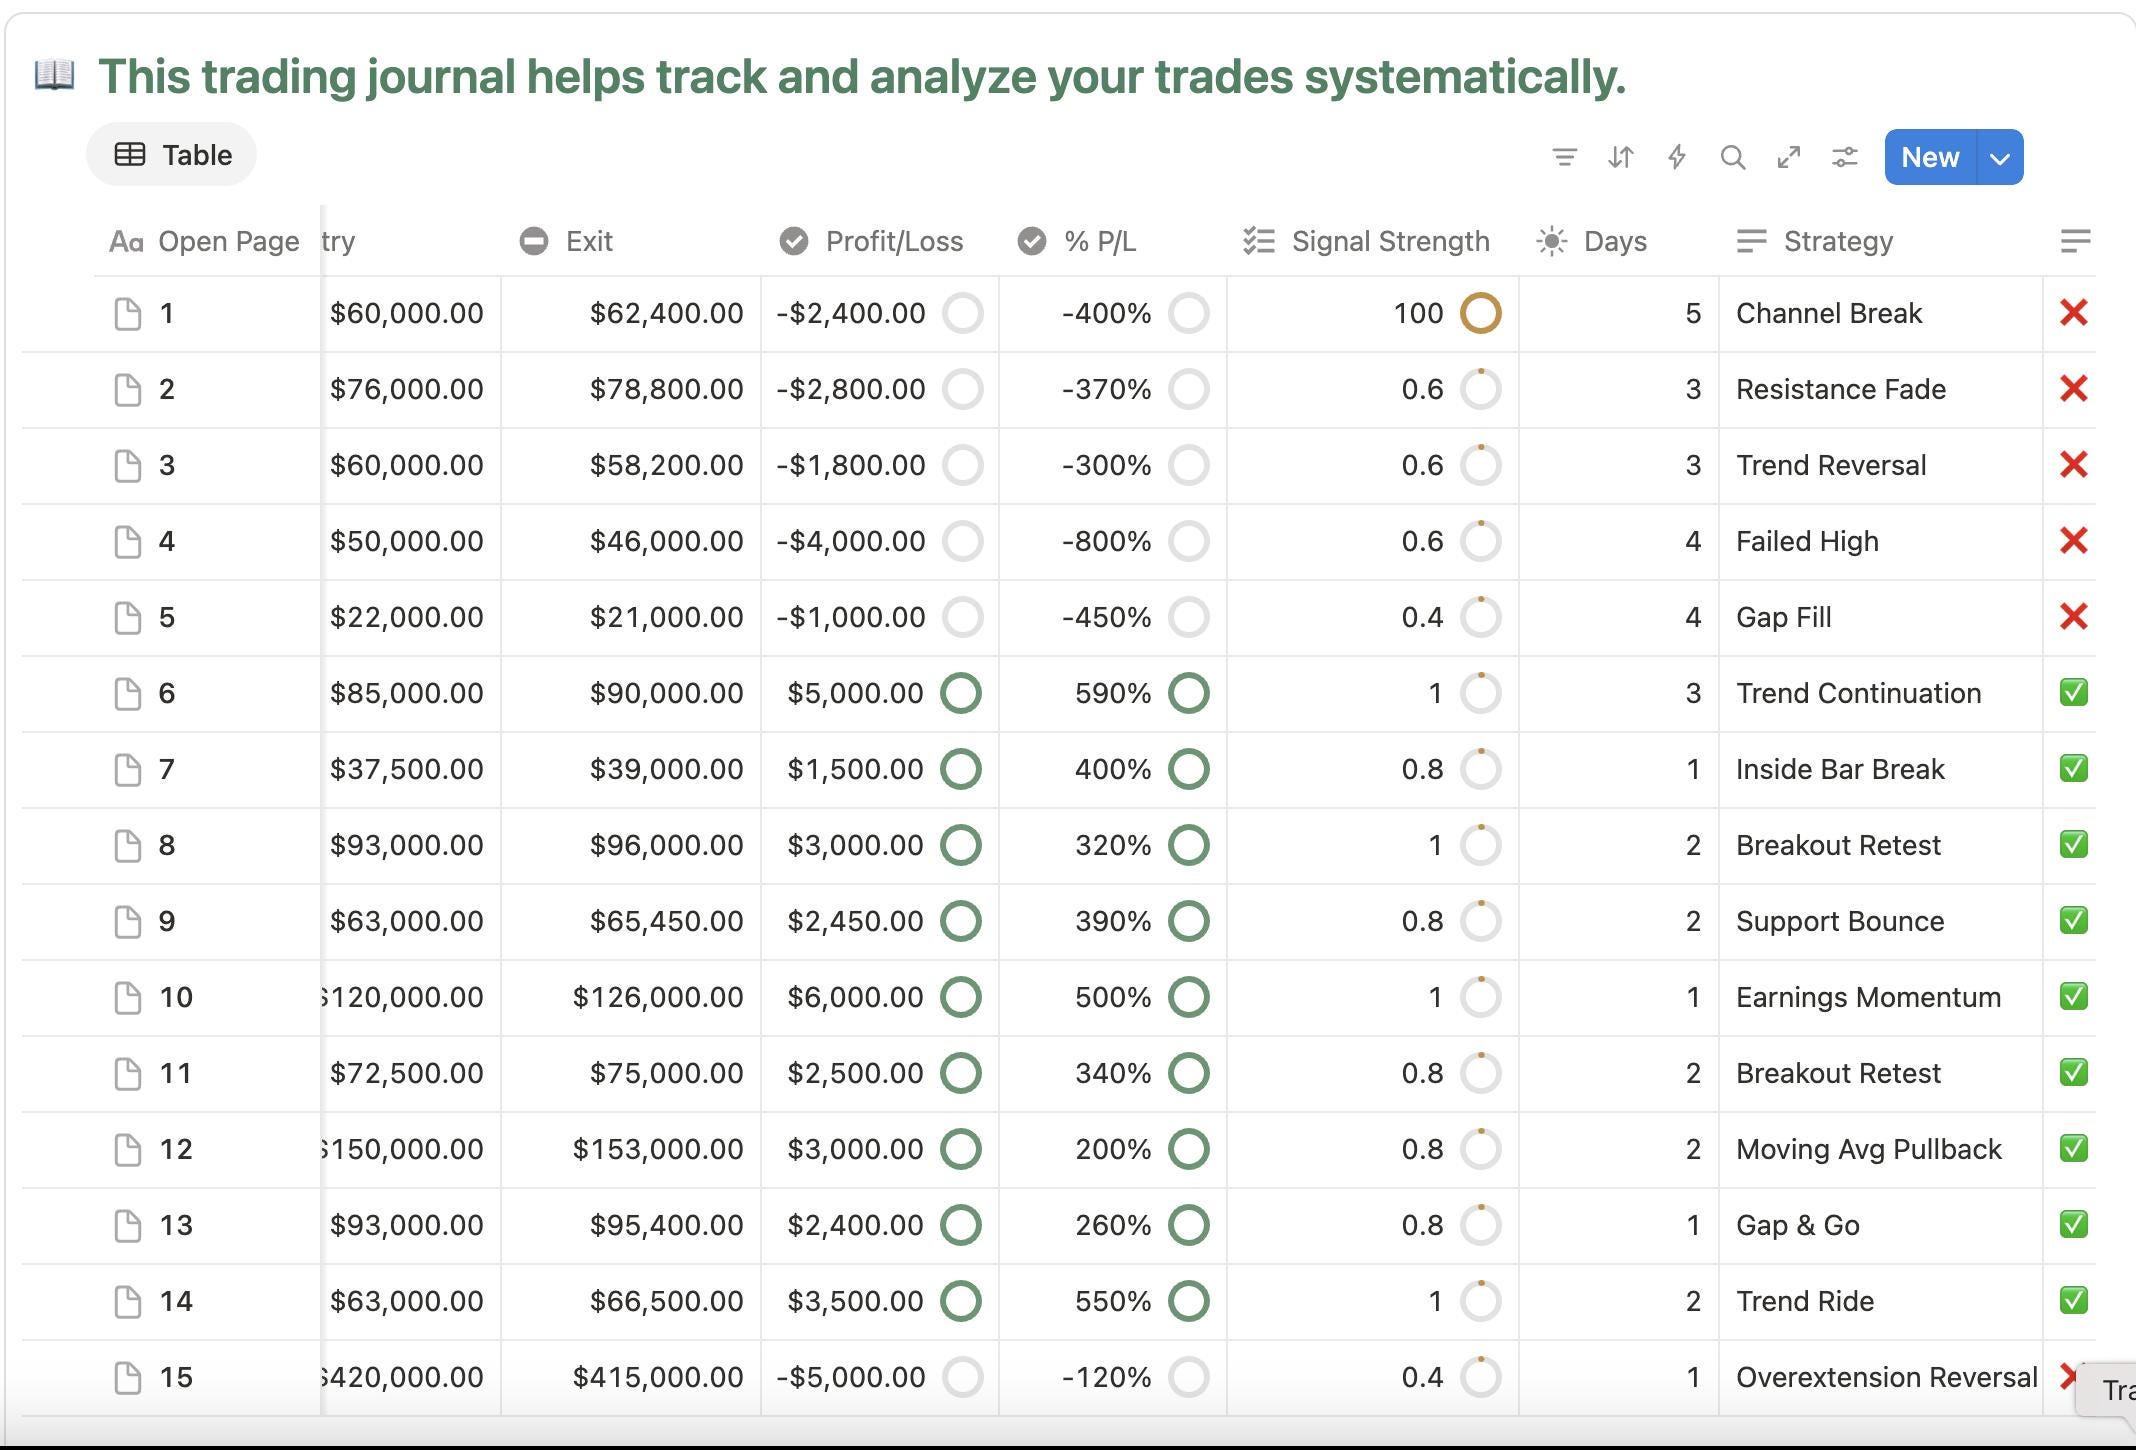
Task: Open search for the database
Action: 1733,157
